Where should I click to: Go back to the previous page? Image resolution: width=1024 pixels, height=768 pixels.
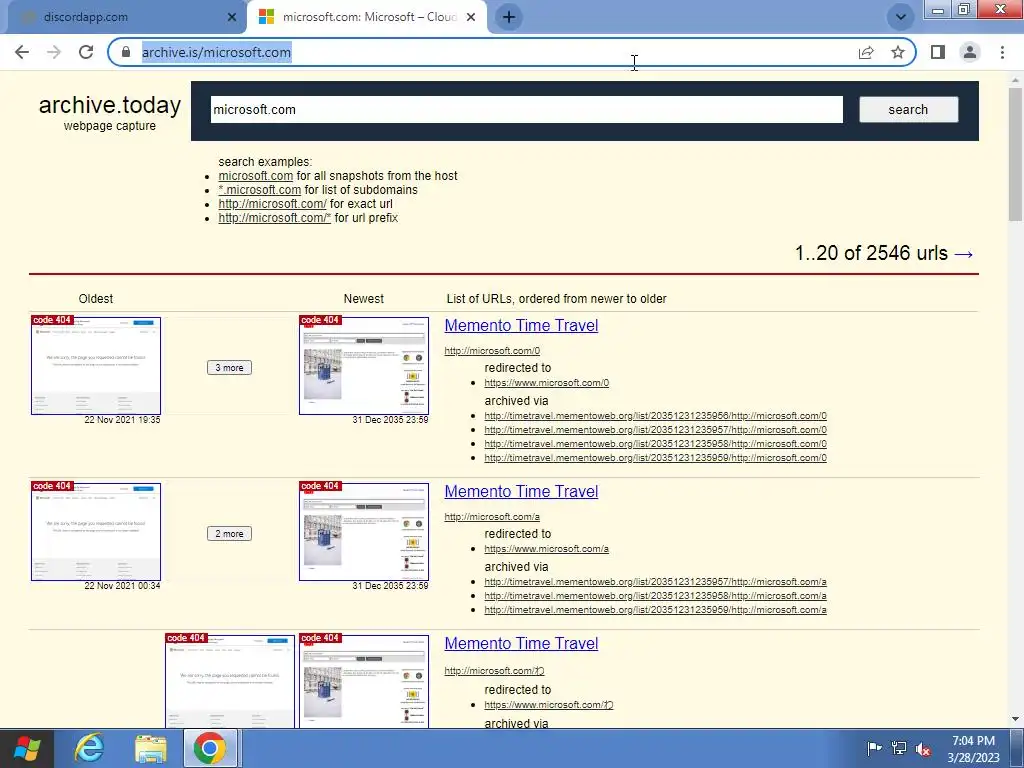click(x=22, y=52)
